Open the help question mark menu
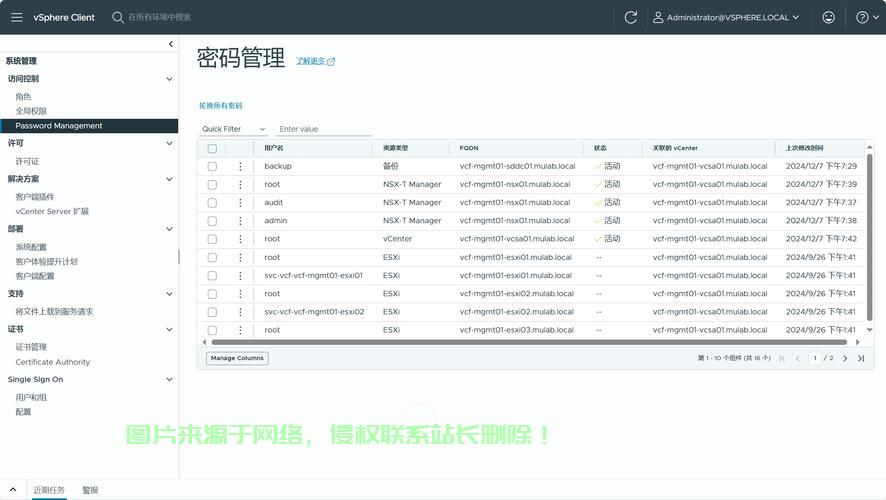Viewport: 886px width, 500px height. coord(867,18)
